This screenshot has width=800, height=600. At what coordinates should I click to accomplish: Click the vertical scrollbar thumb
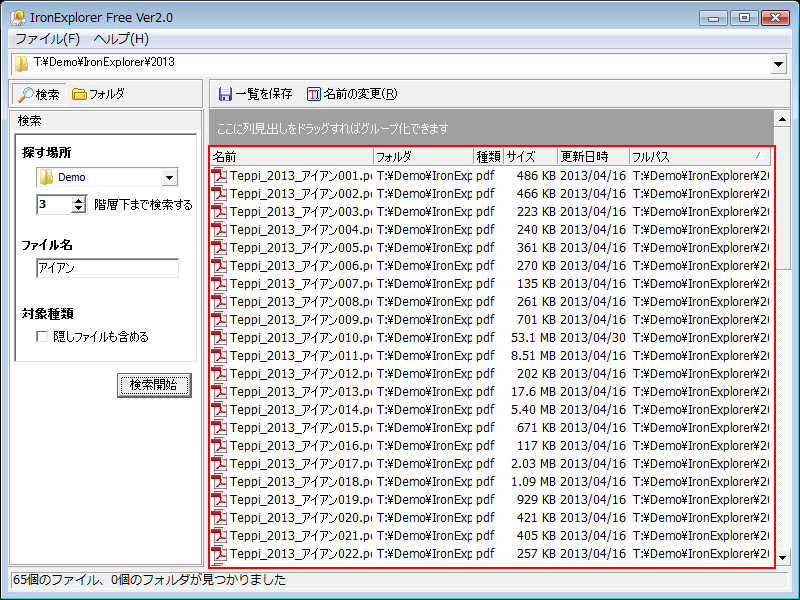point(782,198)
